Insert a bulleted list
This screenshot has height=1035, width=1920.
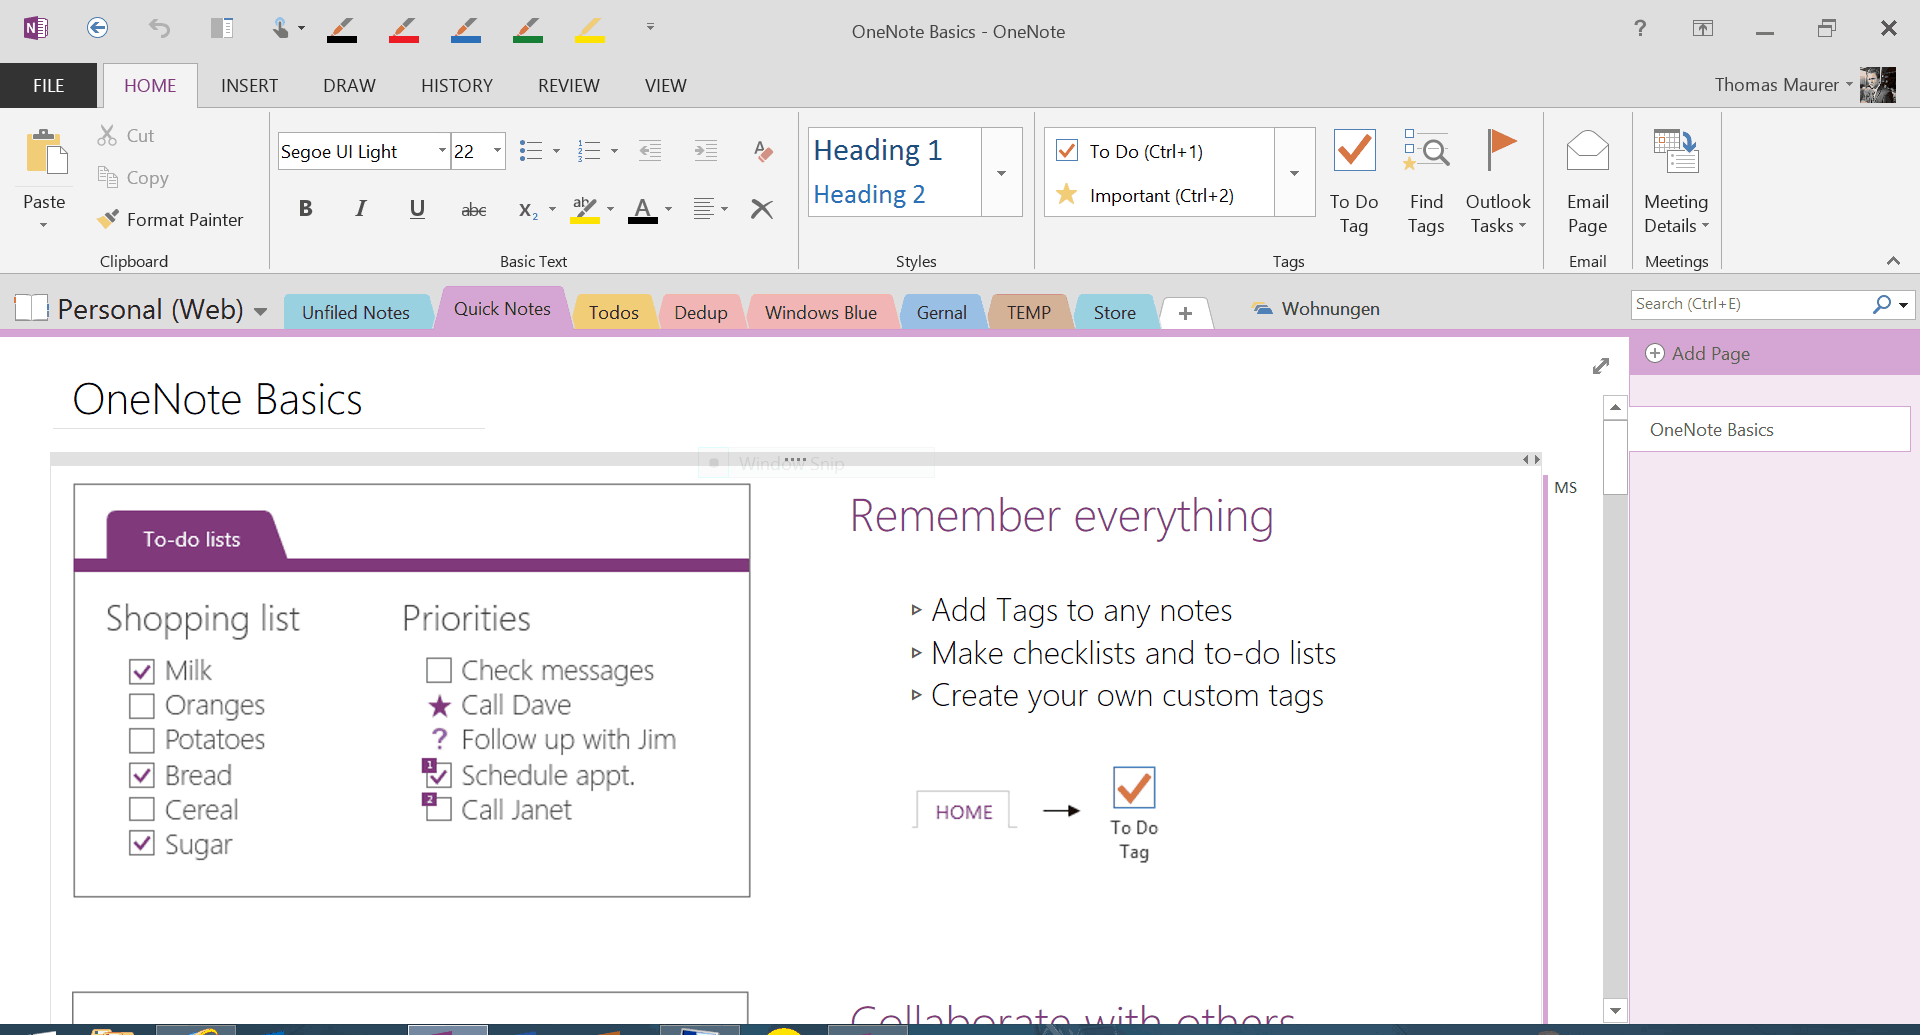click(531, 151)
